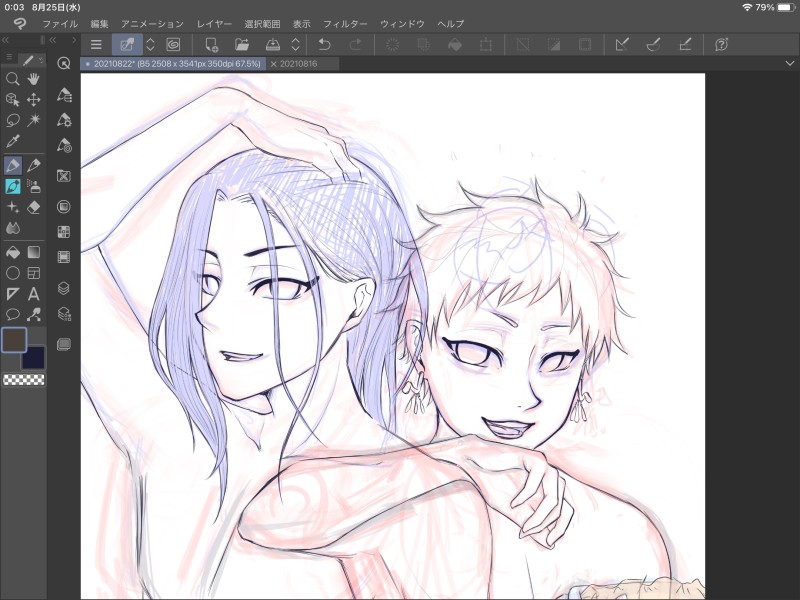Open the command bar hamburger menu

click(x=96, y=45)
